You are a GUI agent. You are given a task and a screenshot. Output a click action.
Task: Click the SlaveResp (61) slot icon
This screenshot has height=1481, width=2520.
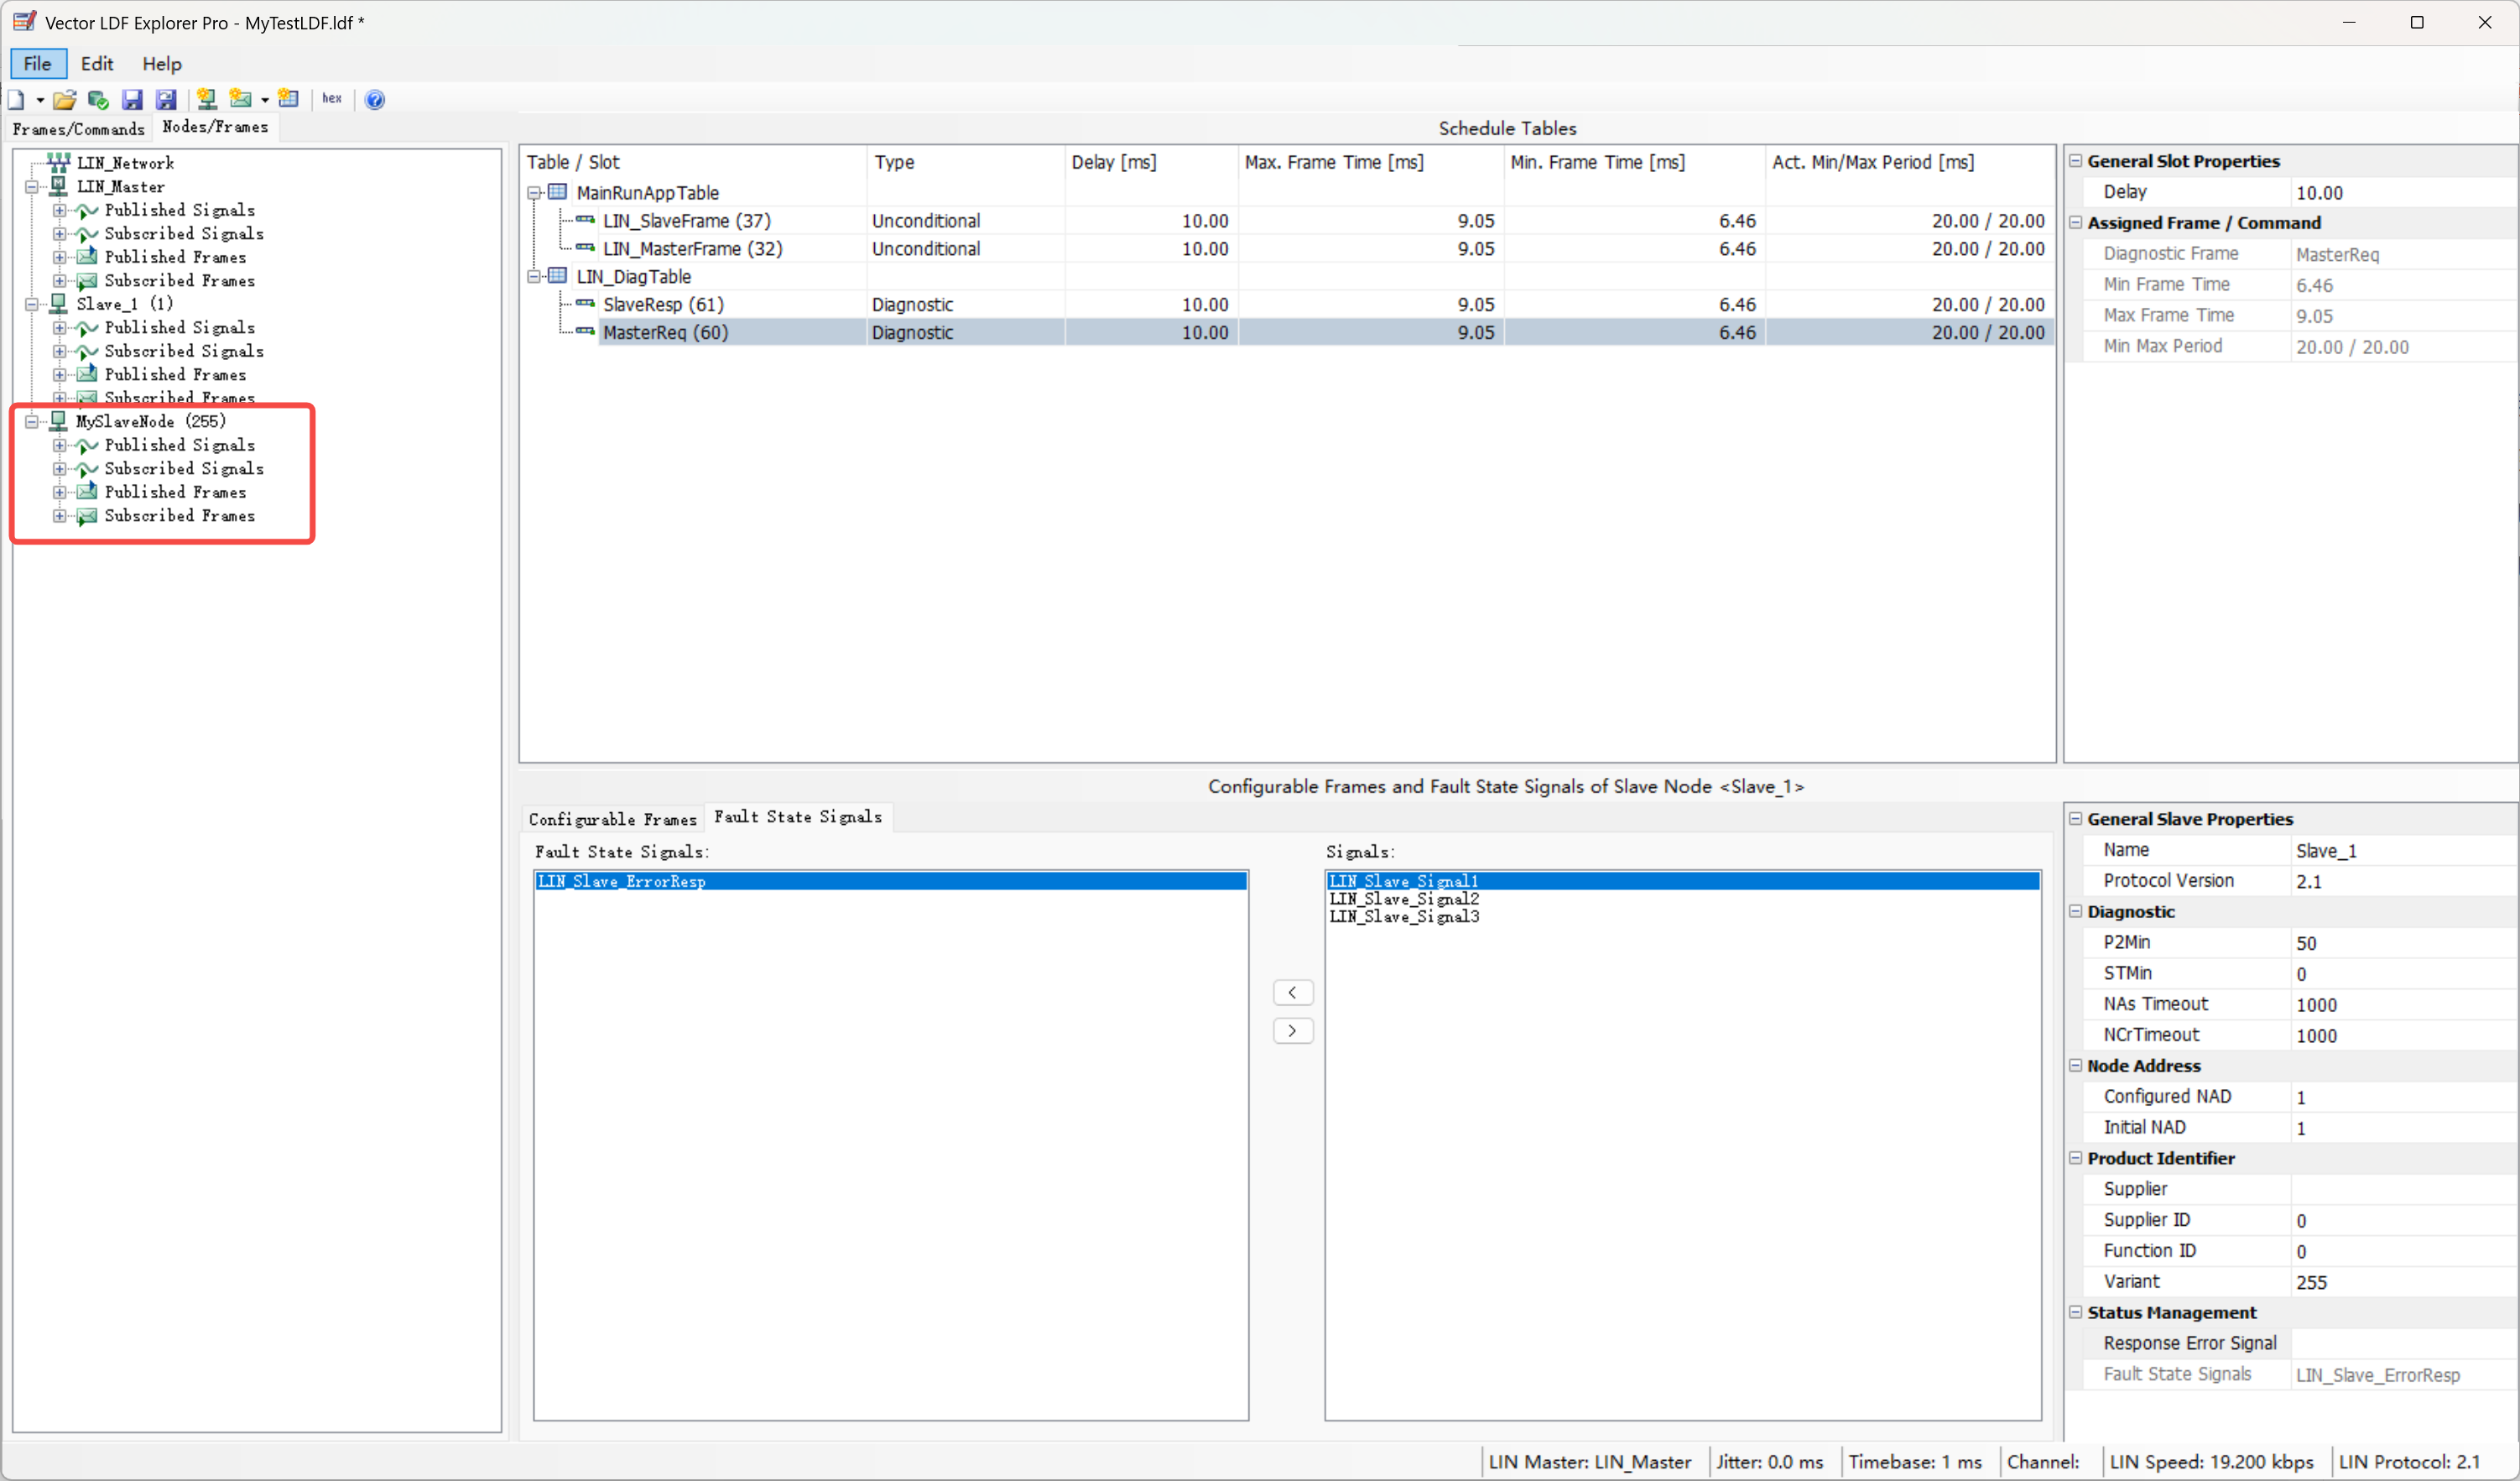[585, 304]
